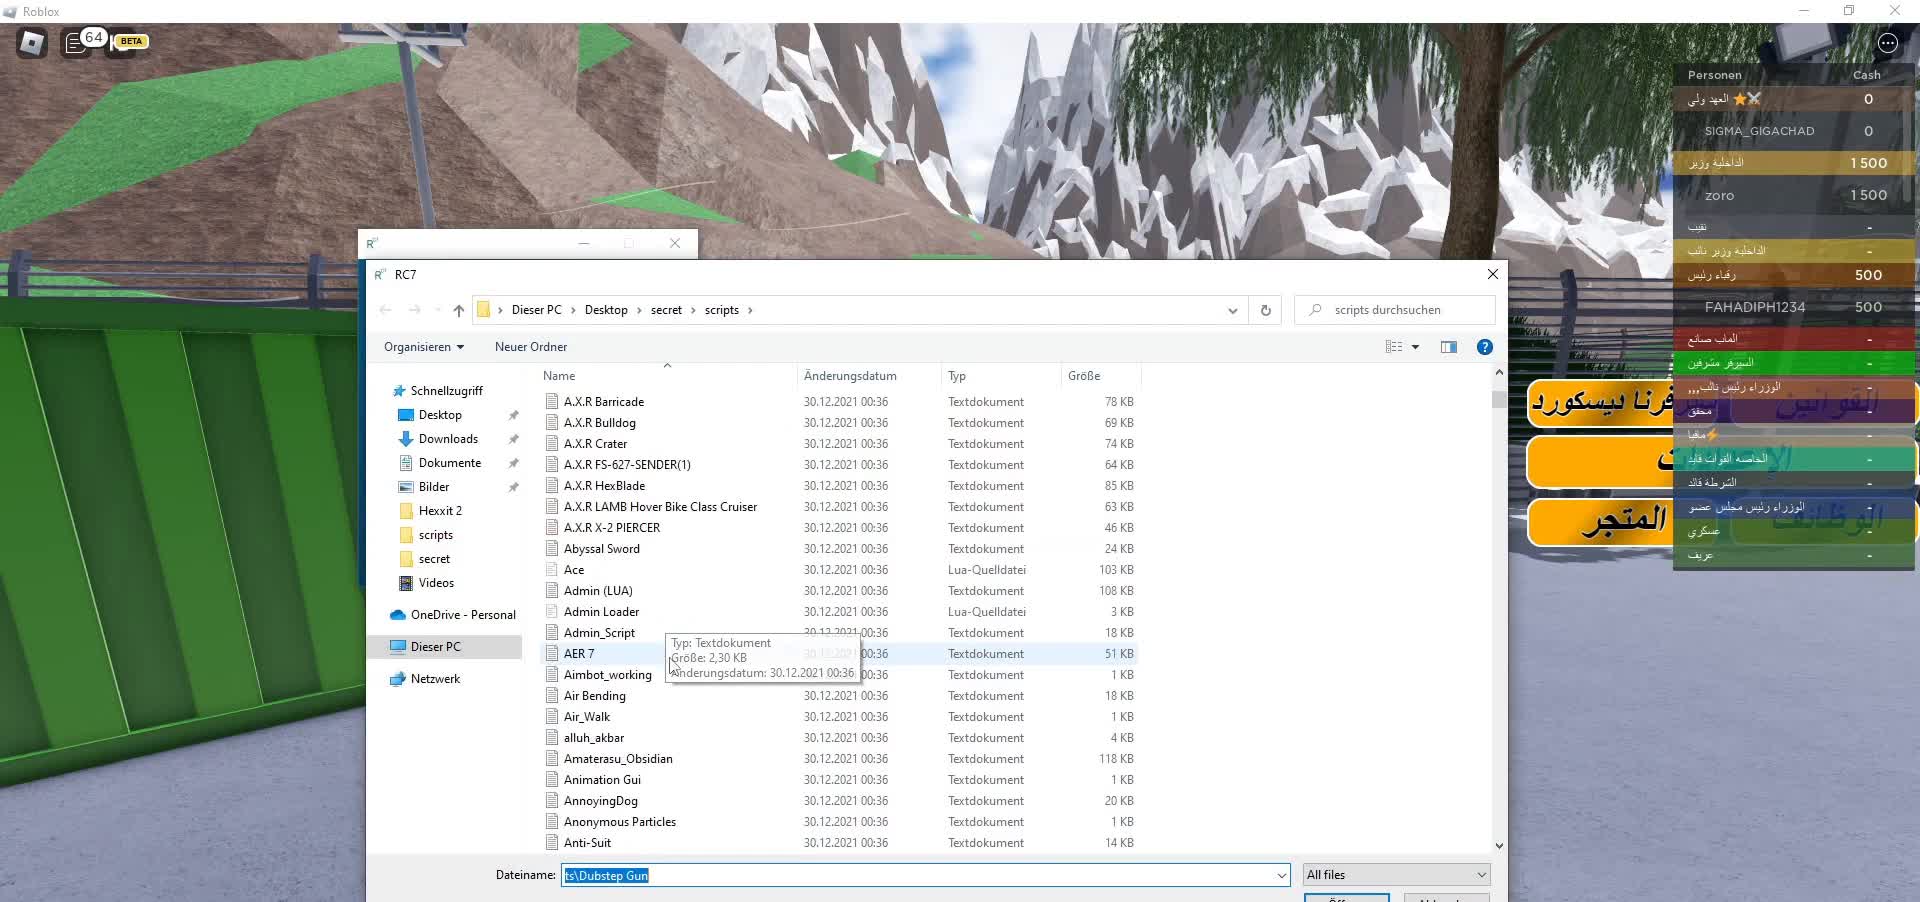This screenshot has height=902, width=1920.
Task: Sort files by Änderungsdatum column header
Action: click(850, 376)
